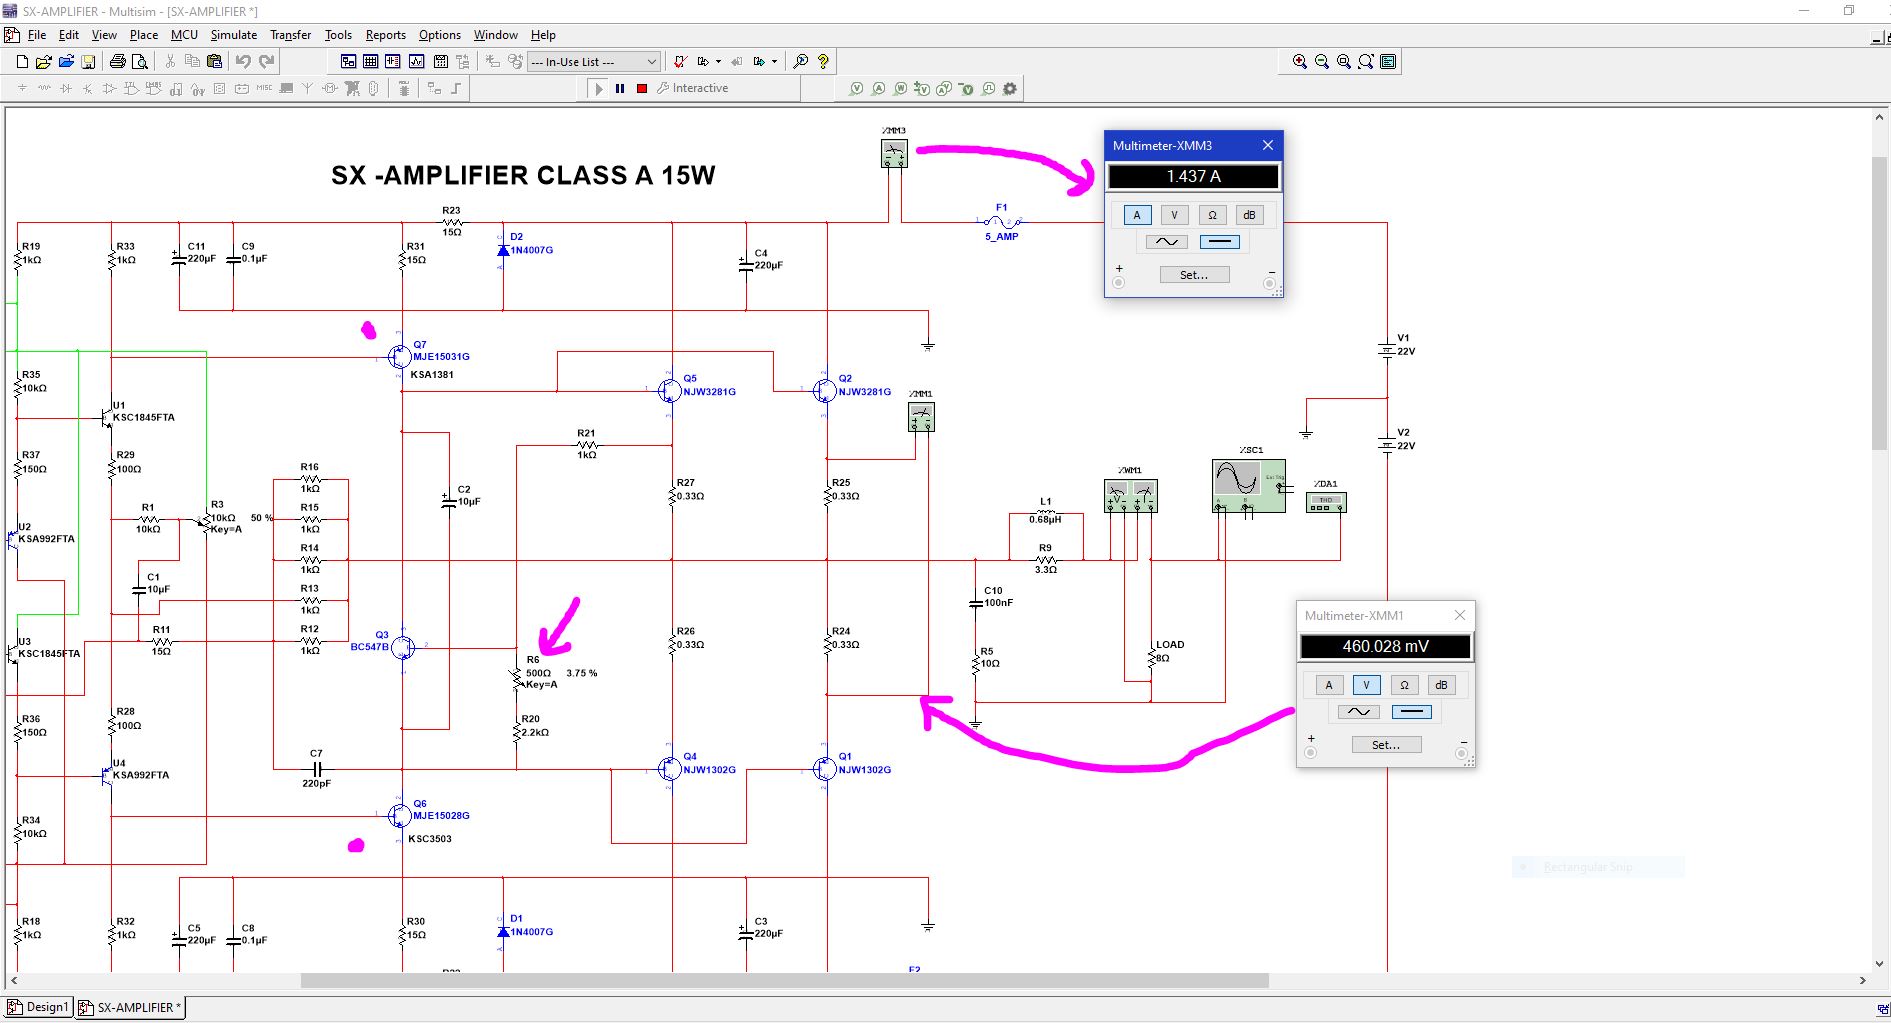1891x1023 pixels.
Task: Place a differential voltage probe
Action: tap(923, 89)
